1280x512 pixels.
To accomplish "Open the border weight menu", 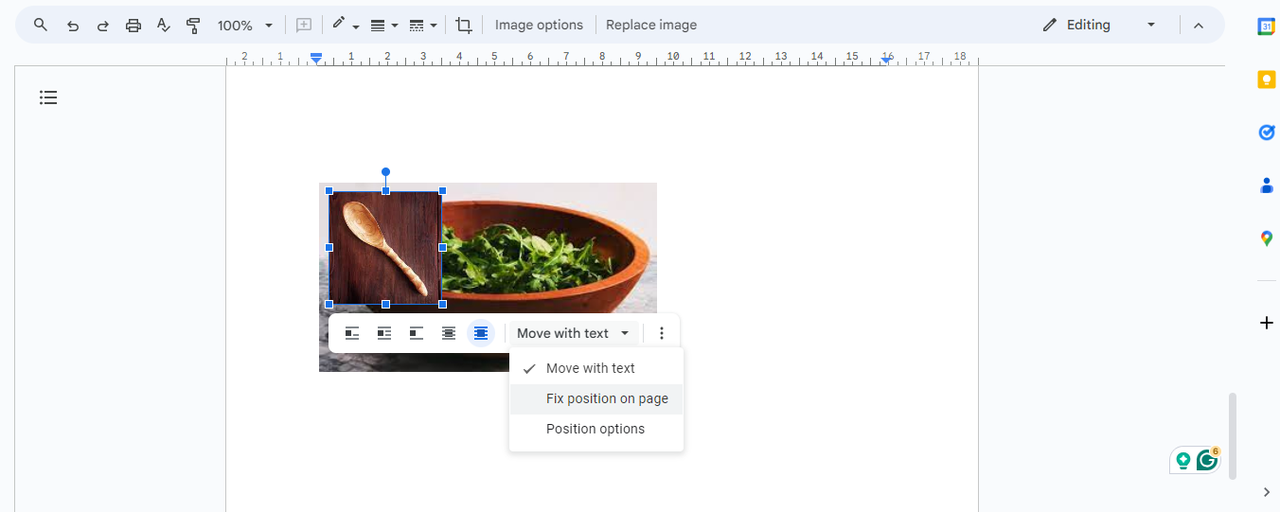I will coord(378,25).
